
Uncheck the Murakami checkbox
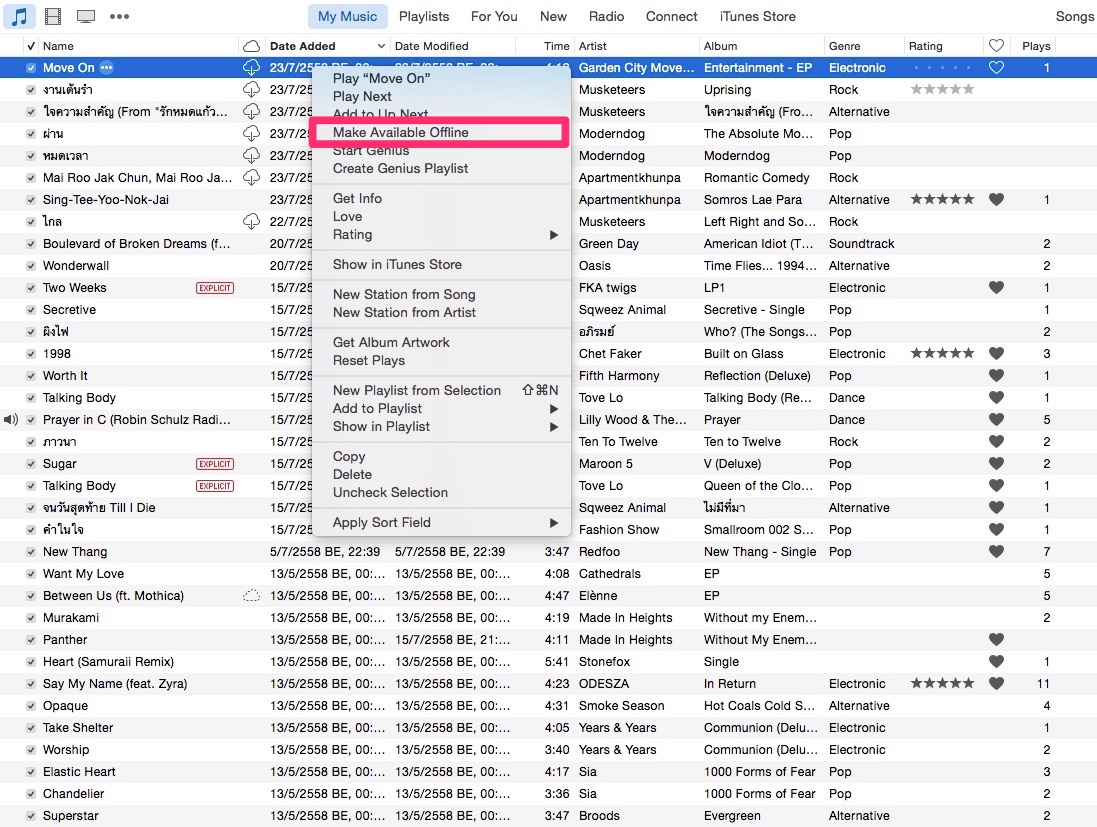31,618
